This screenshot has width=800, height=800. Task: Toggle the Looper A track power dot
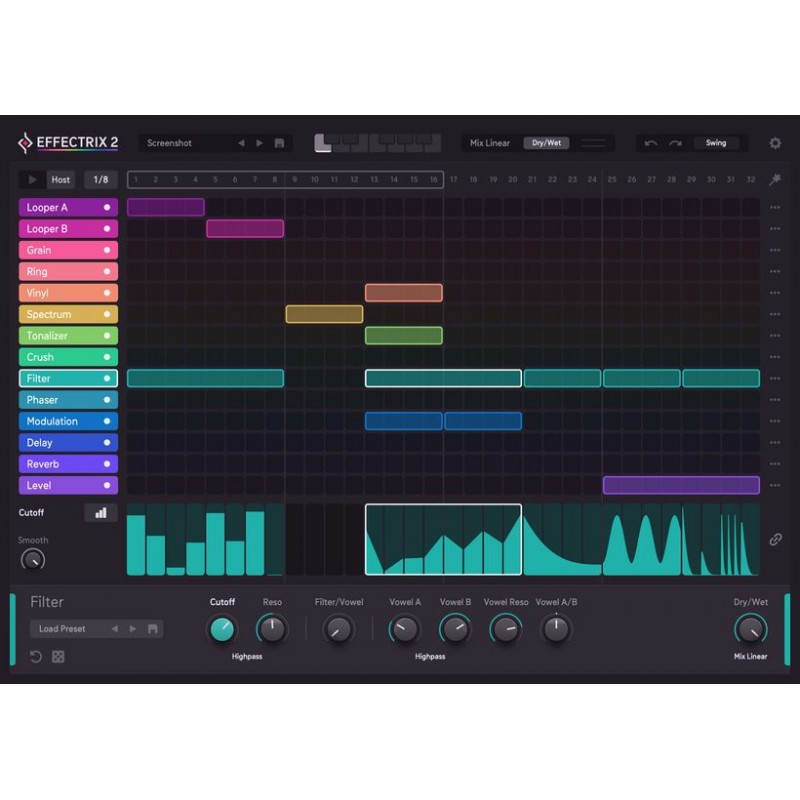(107, 208)
